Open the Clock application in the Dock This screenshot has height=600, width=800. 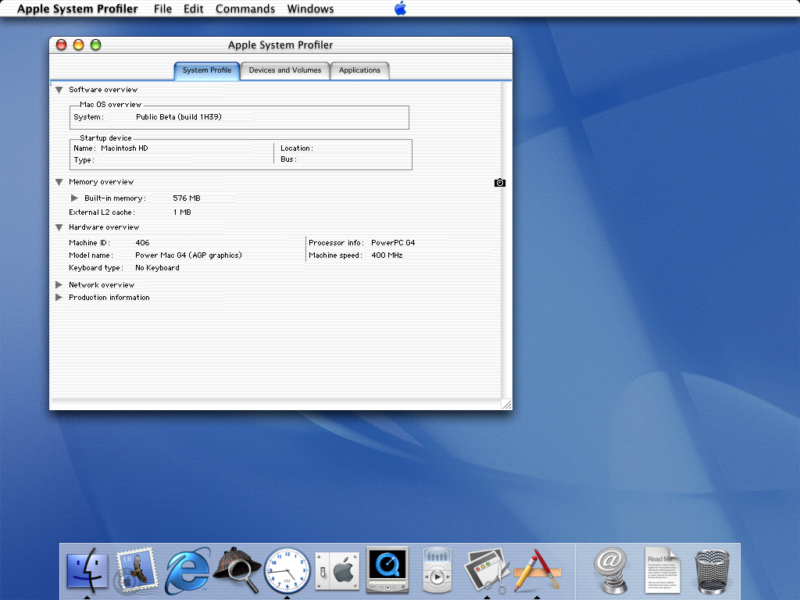click(x=287, y=570)
